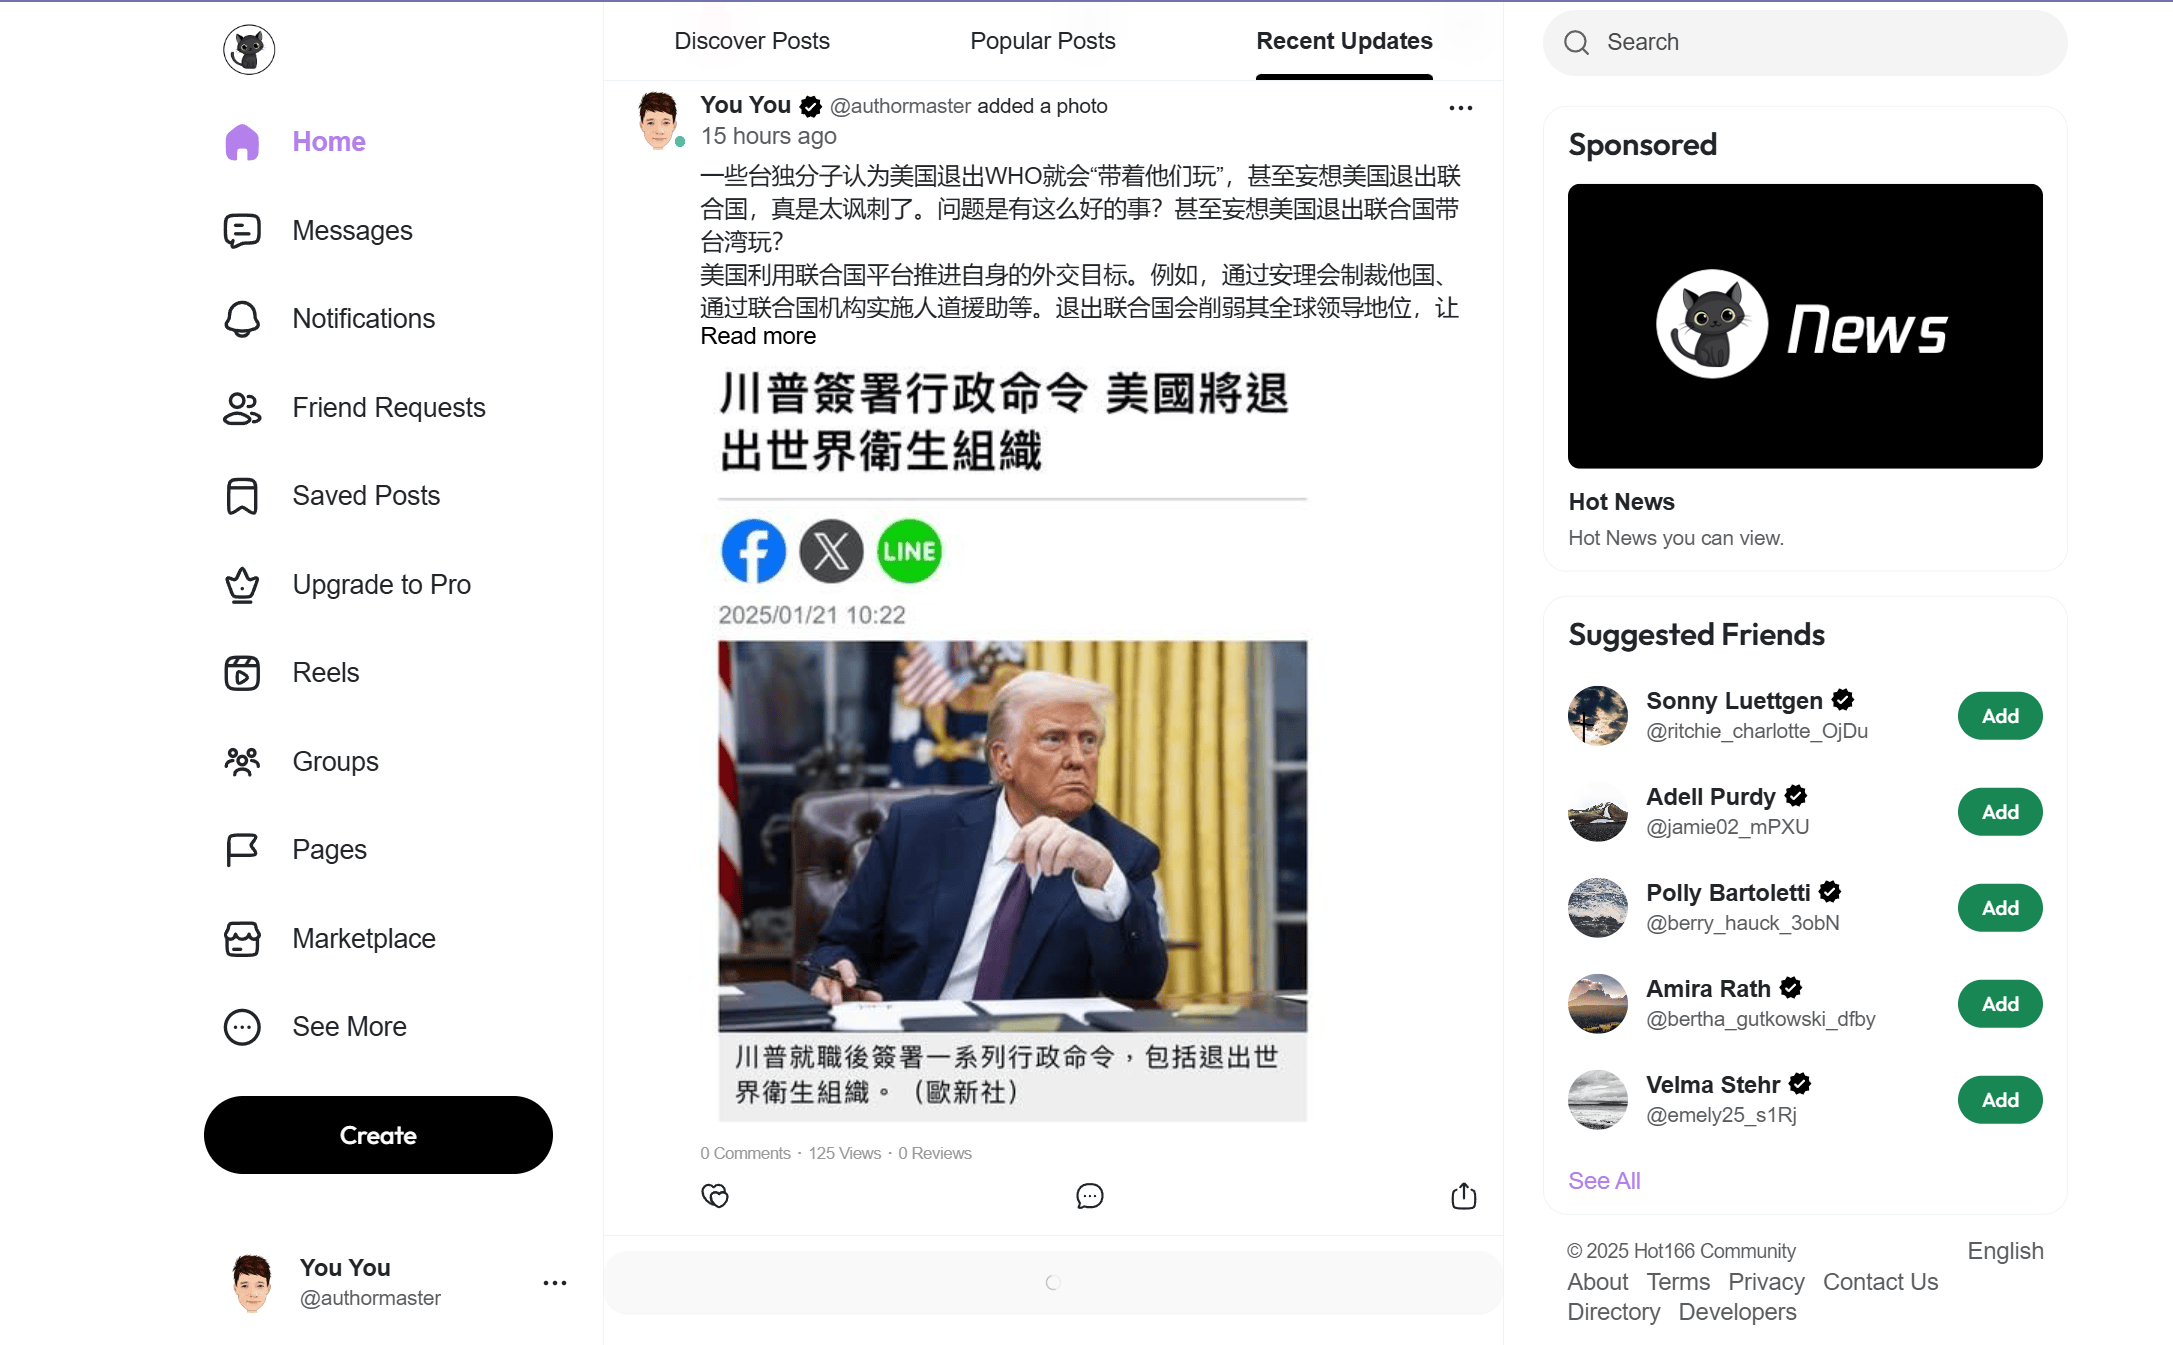
Task: Select the Notifications icon
Action: [x=241, y=318]
